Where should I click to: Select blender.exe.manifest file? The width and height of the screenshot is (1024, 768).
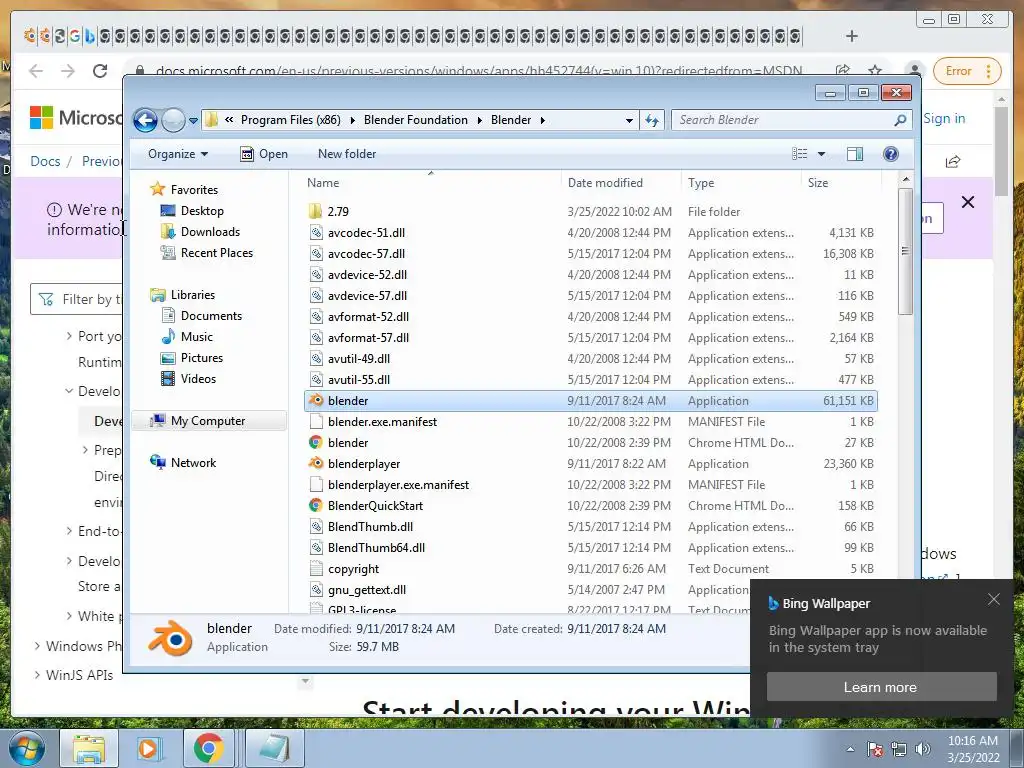tap(382, 422)
